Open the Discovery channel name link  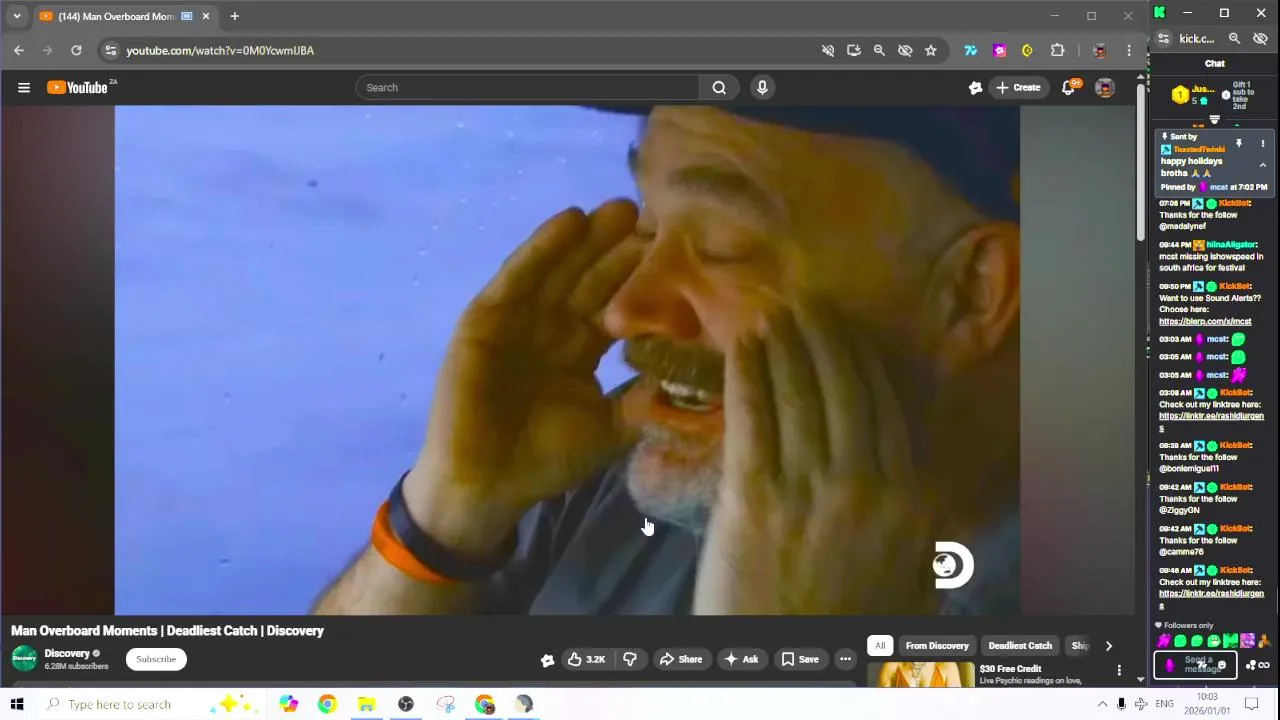coord(67,653)
